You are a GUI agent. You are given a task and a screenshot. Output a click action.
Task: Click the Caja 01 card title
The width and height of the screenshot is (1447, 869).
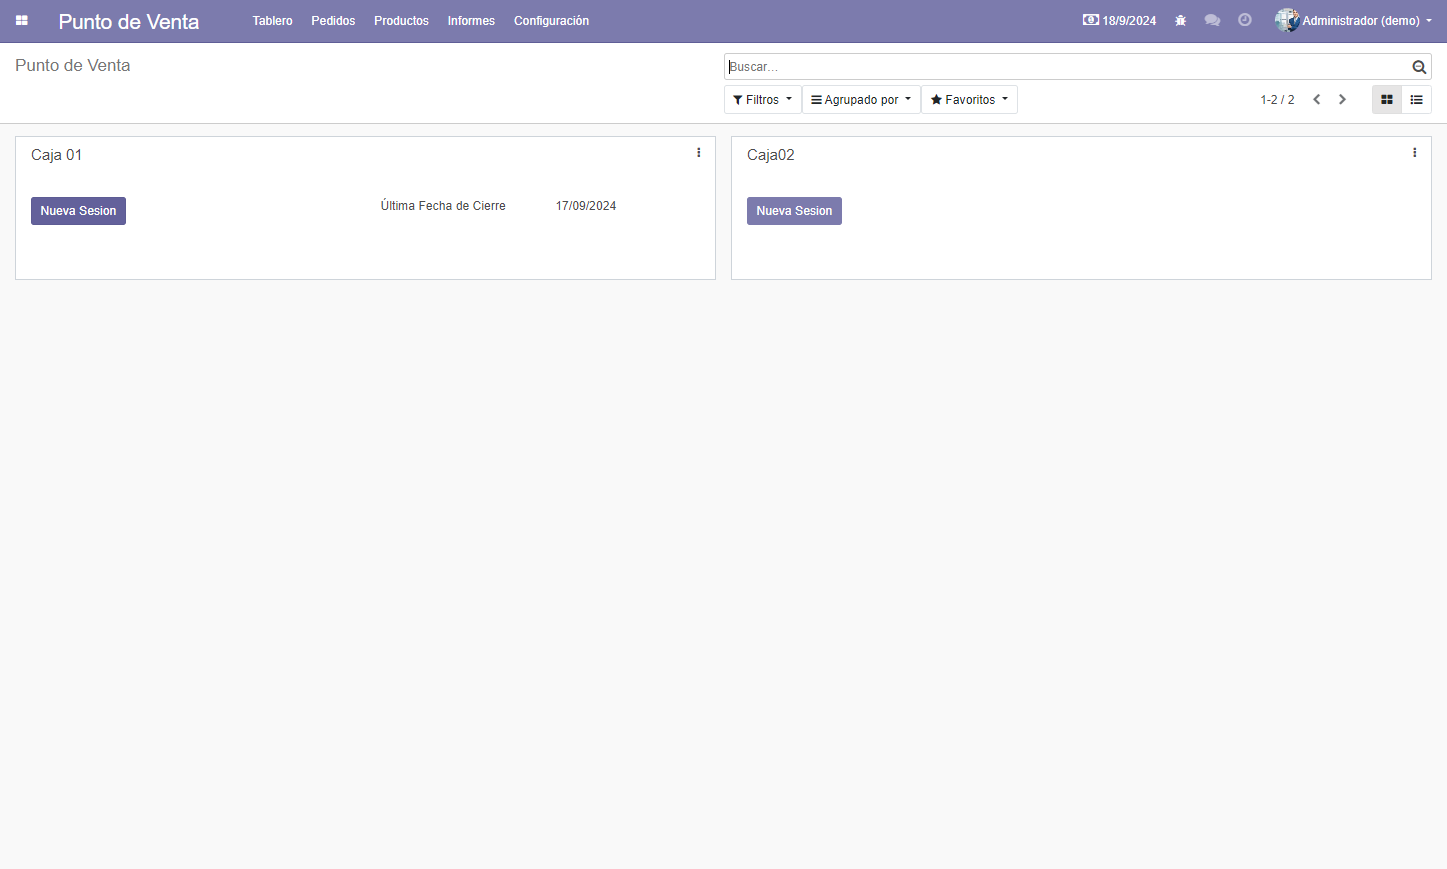[56, 155]
